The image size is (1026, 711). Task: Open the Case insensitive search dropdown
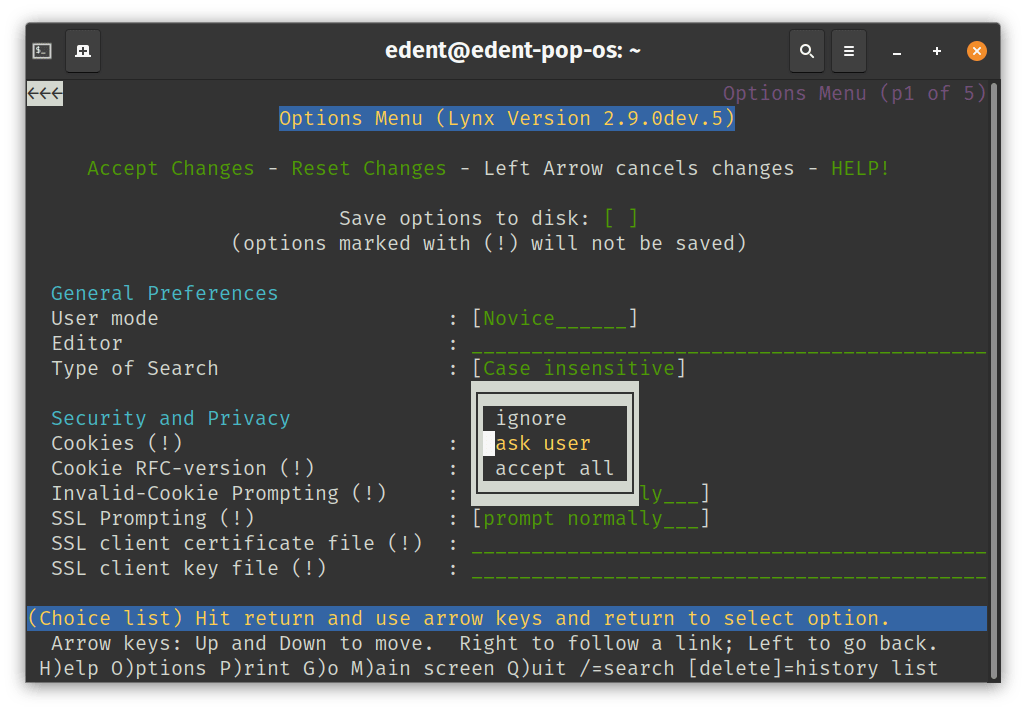(x=579, y=368)
